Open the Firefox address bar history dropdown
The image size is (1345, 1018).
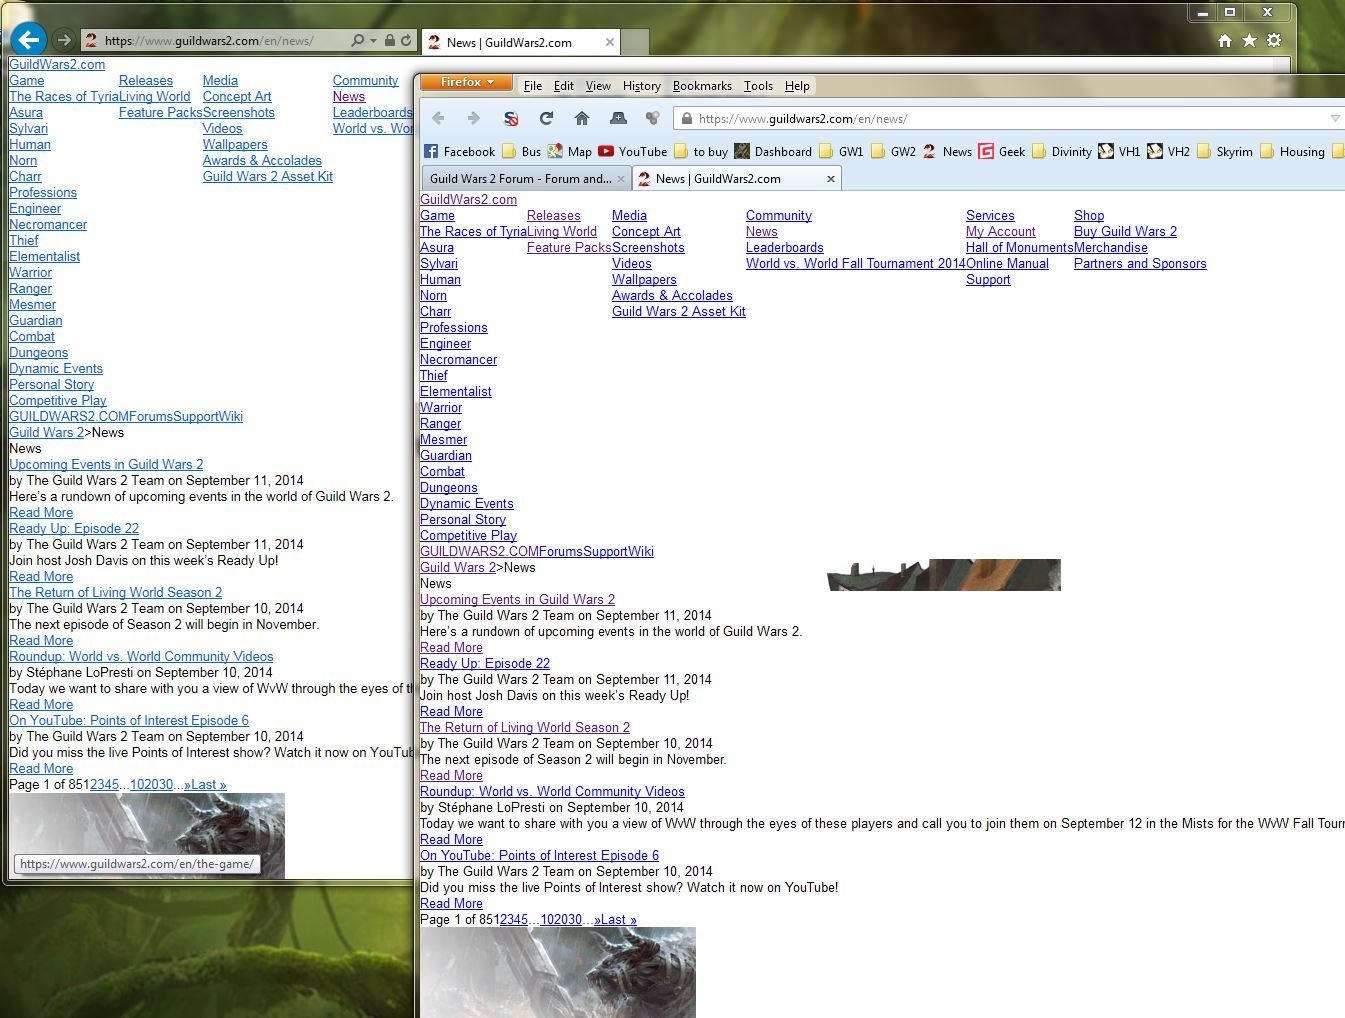coord(1335,119)
